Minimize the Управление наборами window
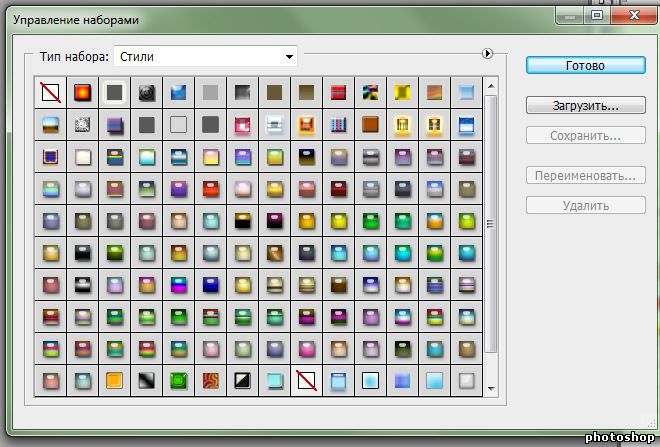 pos(570,16)
